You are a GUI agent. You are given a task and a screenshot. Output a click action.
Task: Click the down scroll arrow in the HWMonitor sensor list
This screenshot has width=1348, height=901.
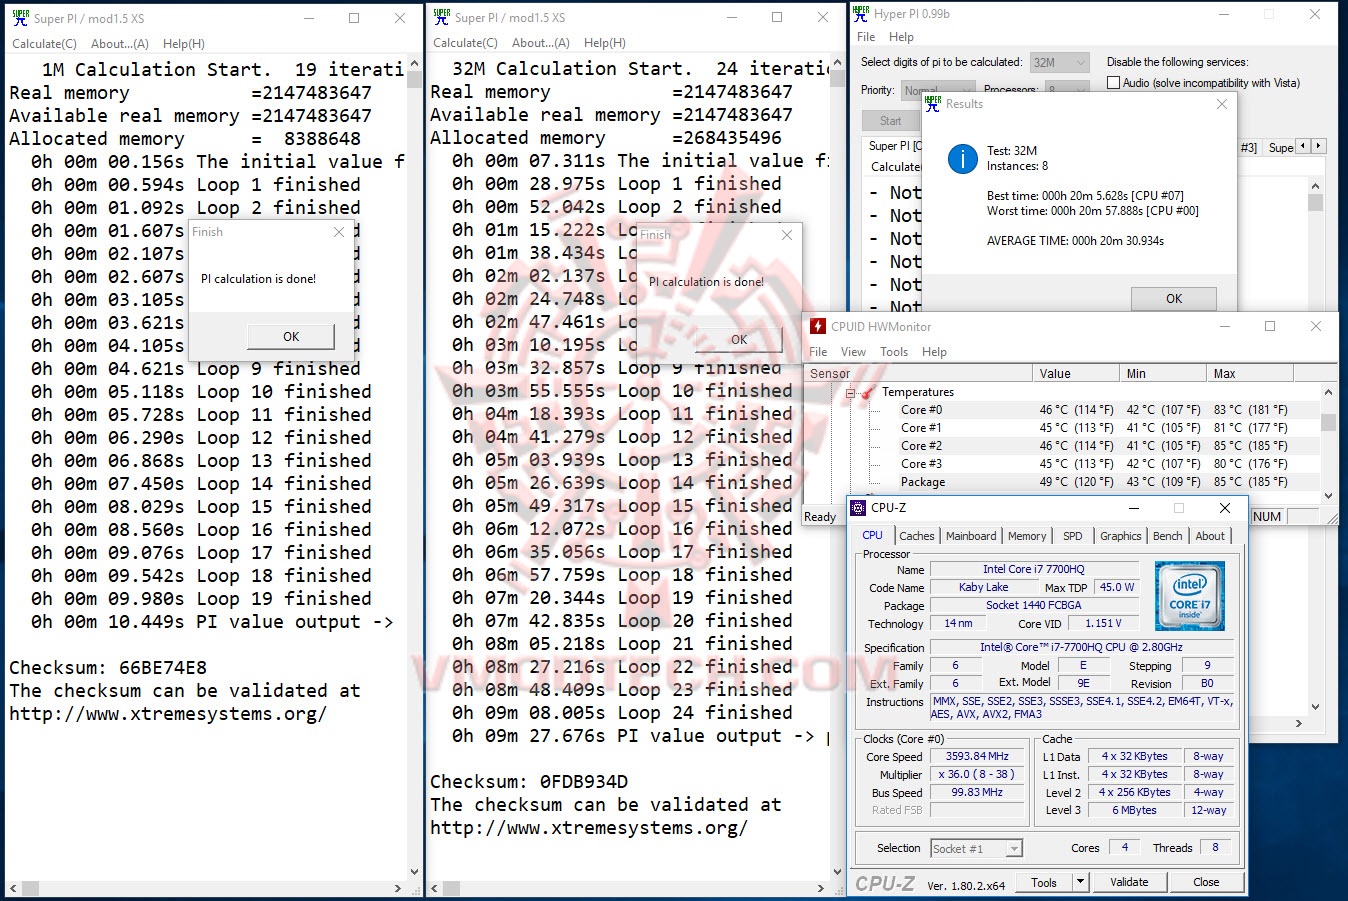[x=1329, y=495]
